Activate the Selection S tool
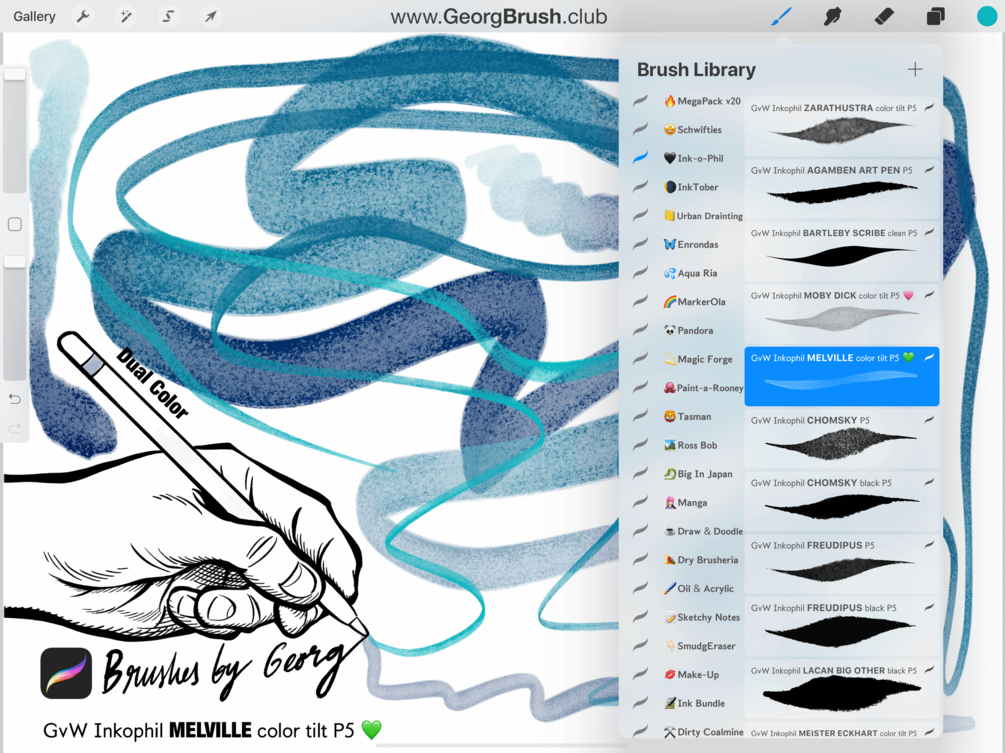Image resolution: width=1005 pixels, height=753 pixels. pyautogui.click(x=168, y=16)
